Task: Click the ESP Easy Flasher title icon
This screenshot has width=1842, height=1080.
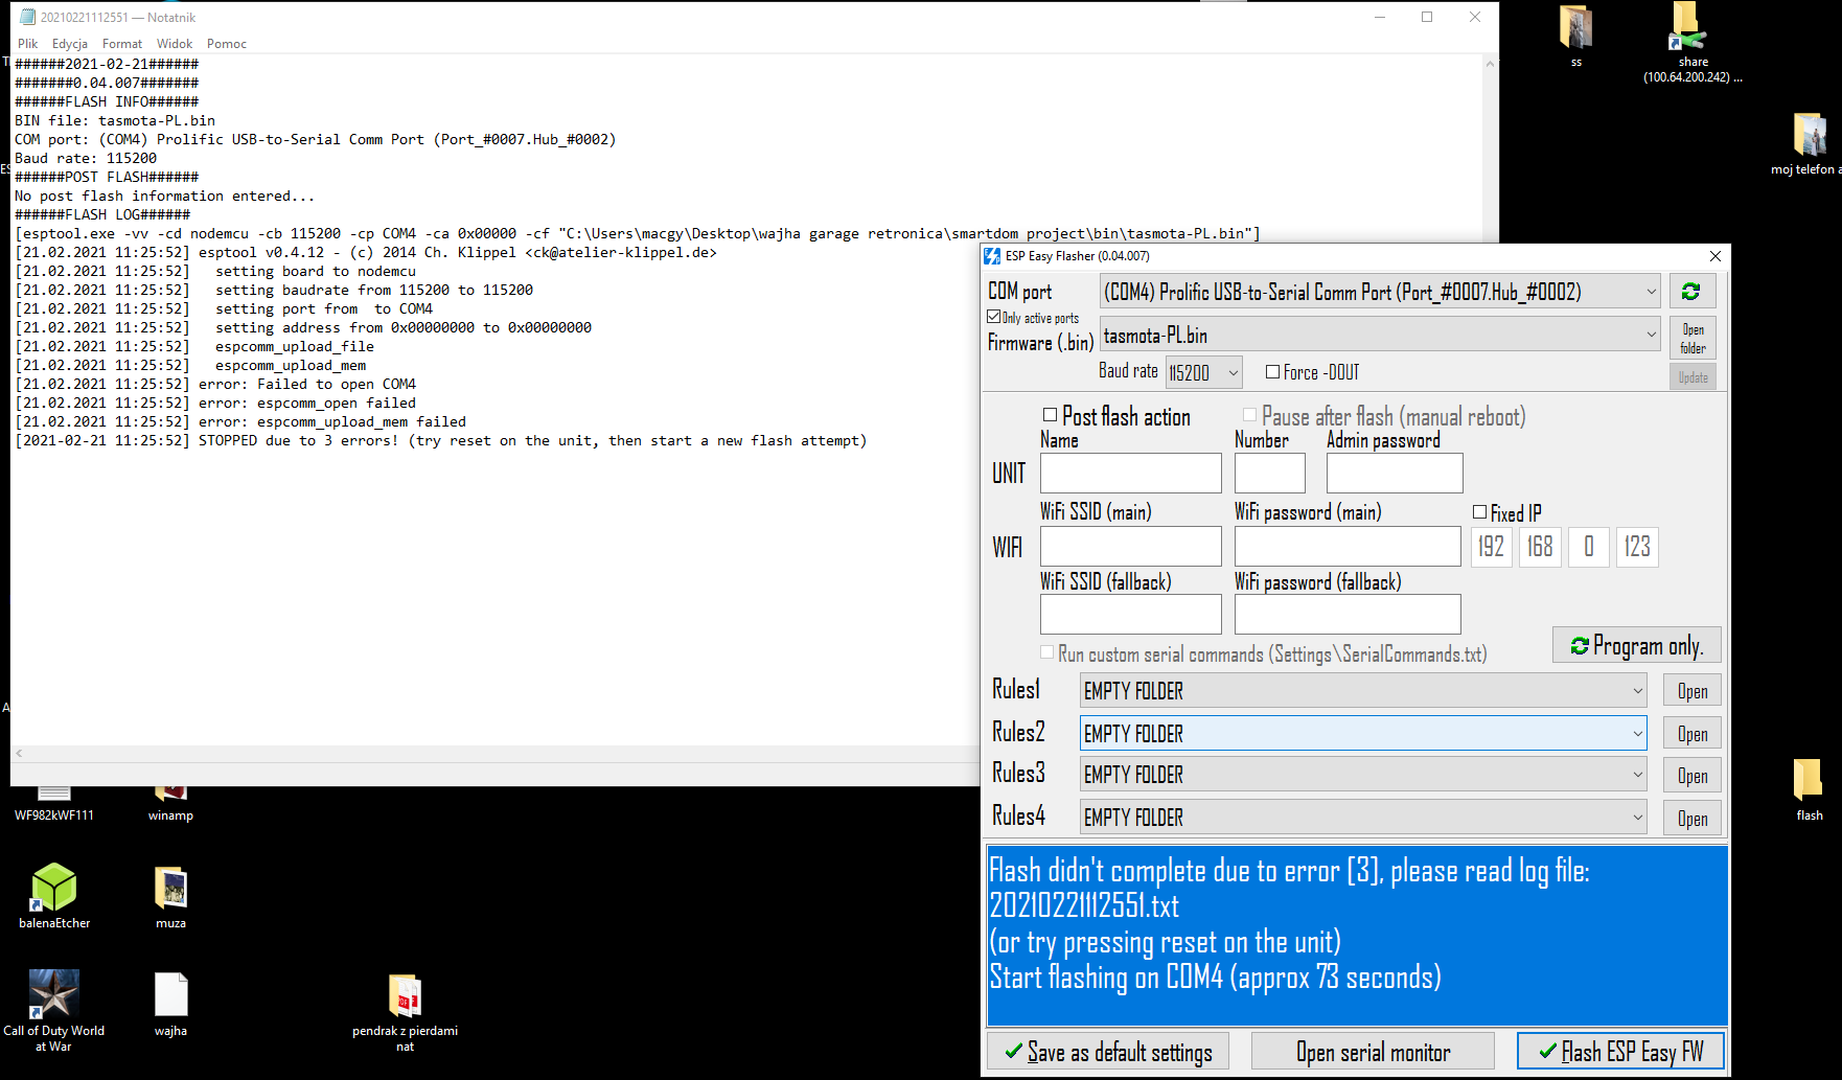Action: tap(992, 256)
